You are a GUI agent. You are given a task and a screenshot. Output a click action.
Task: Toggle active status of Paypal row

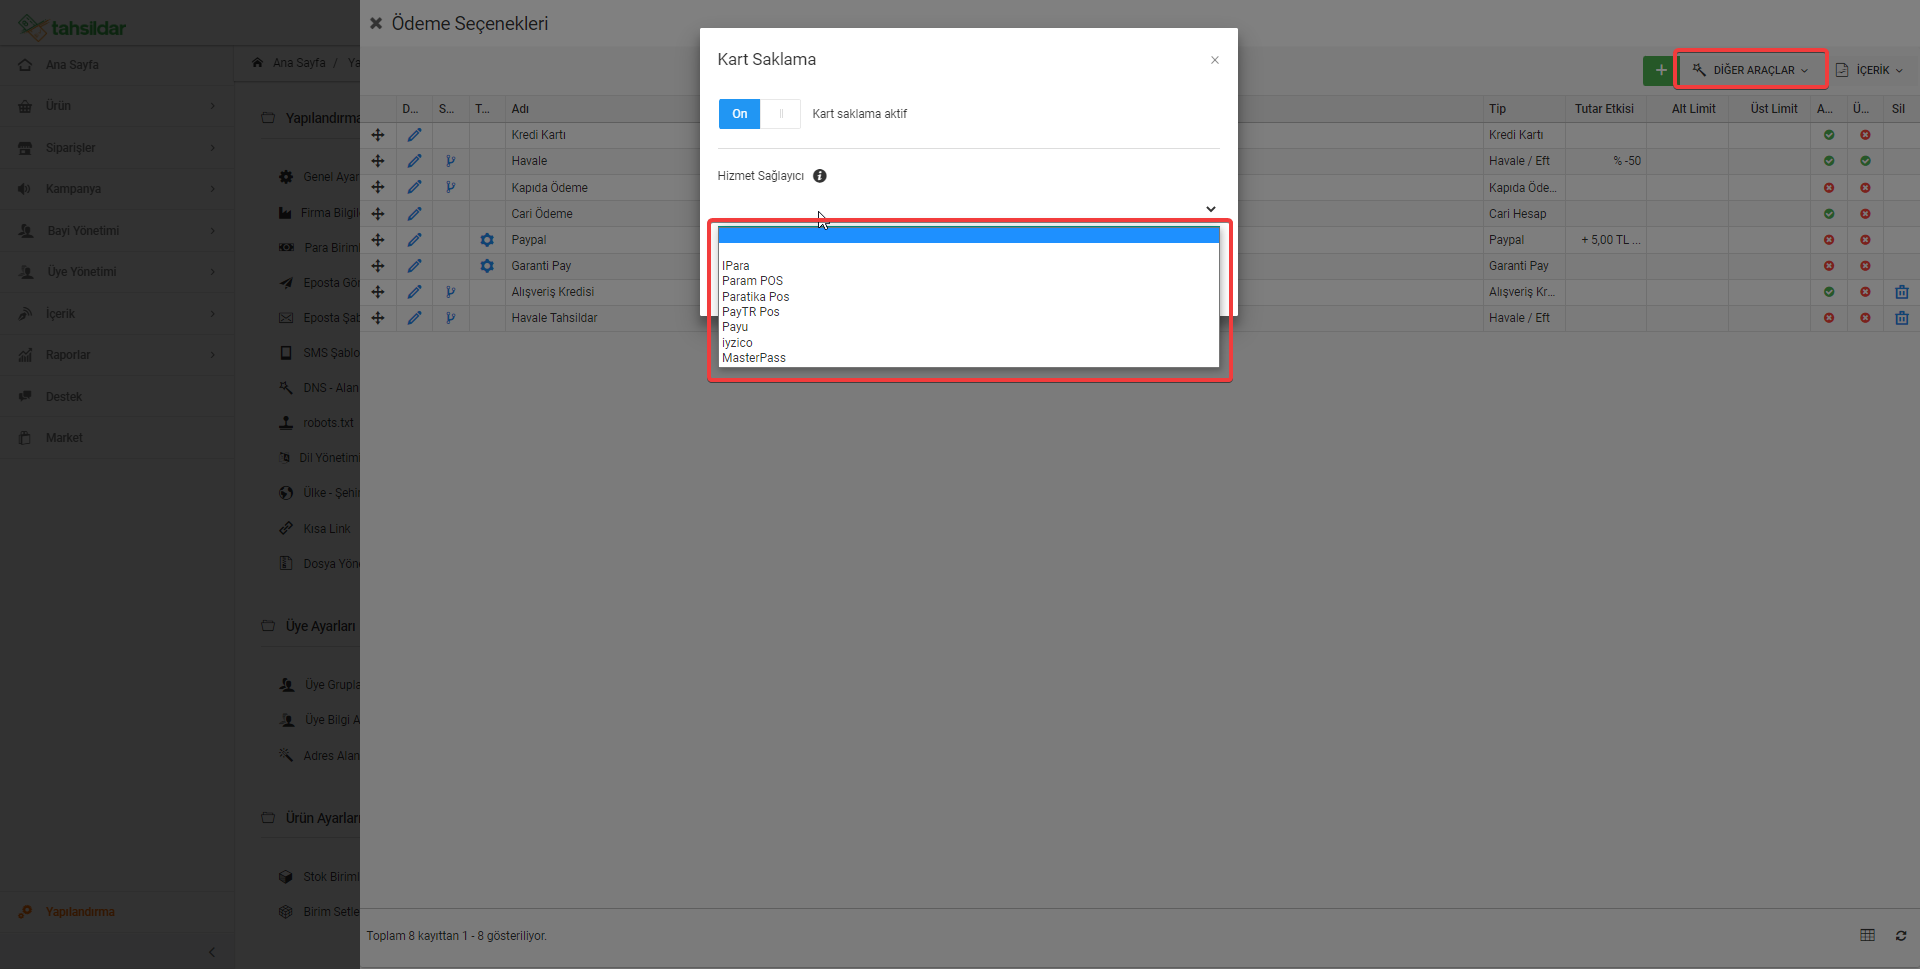click(x=1829, y=240)
